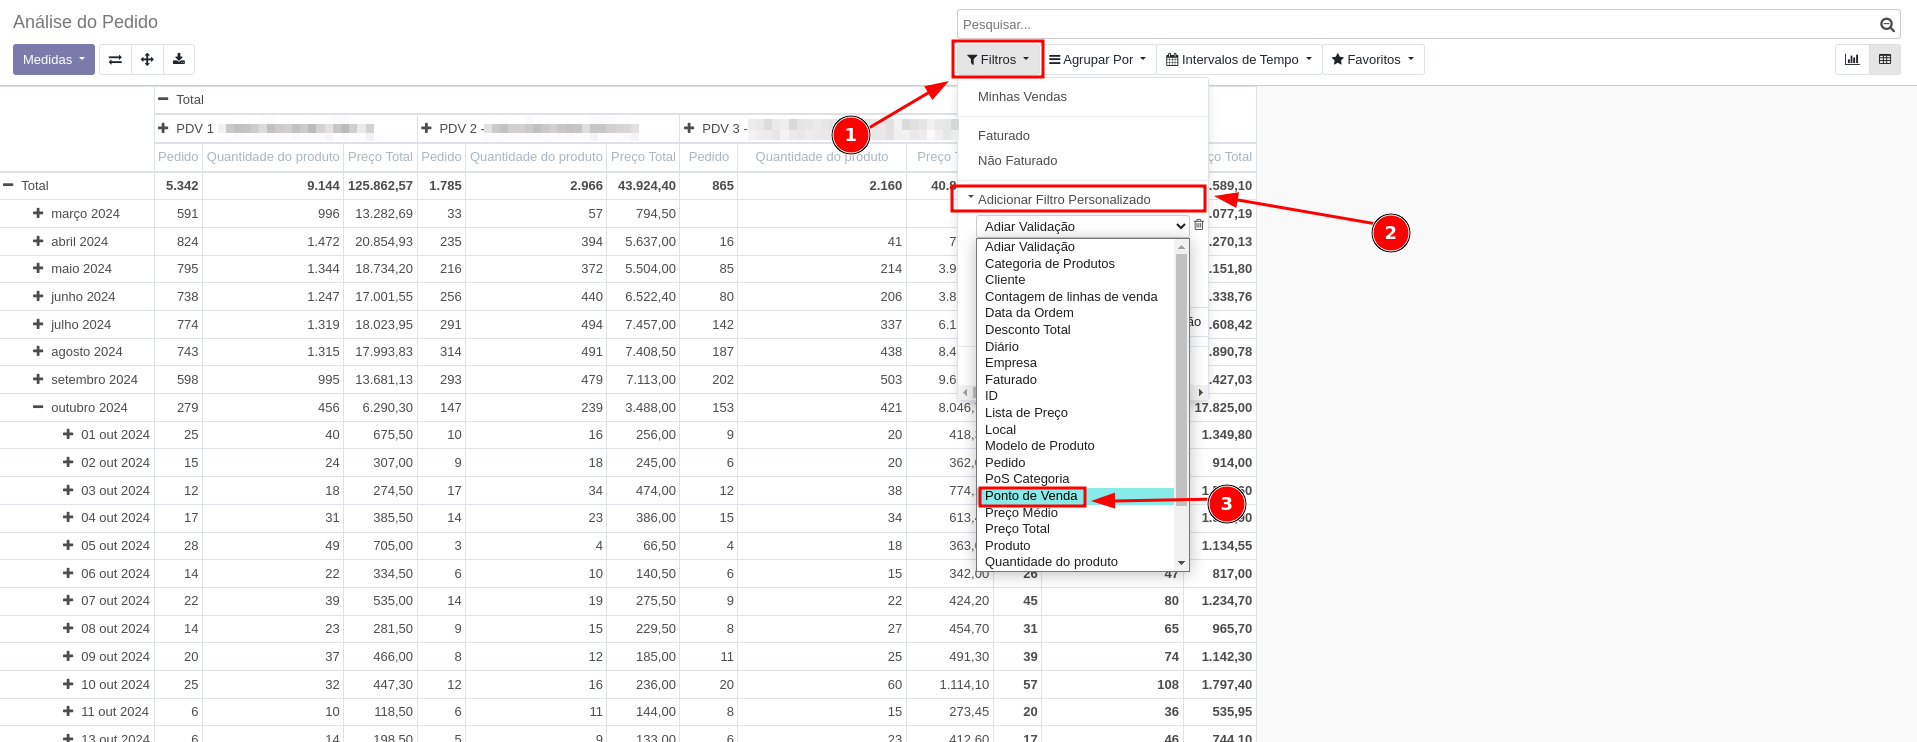This screenshot has height=742, width=1917.
Task: Expand the junho 2024 row
Action: click(x=38, y=296)
